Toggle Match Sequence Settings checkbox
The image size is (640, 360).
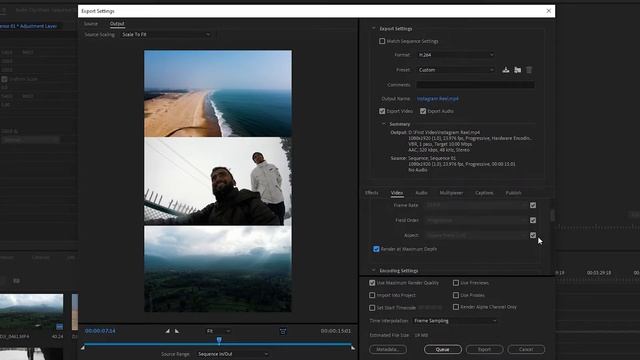[382, 41]
